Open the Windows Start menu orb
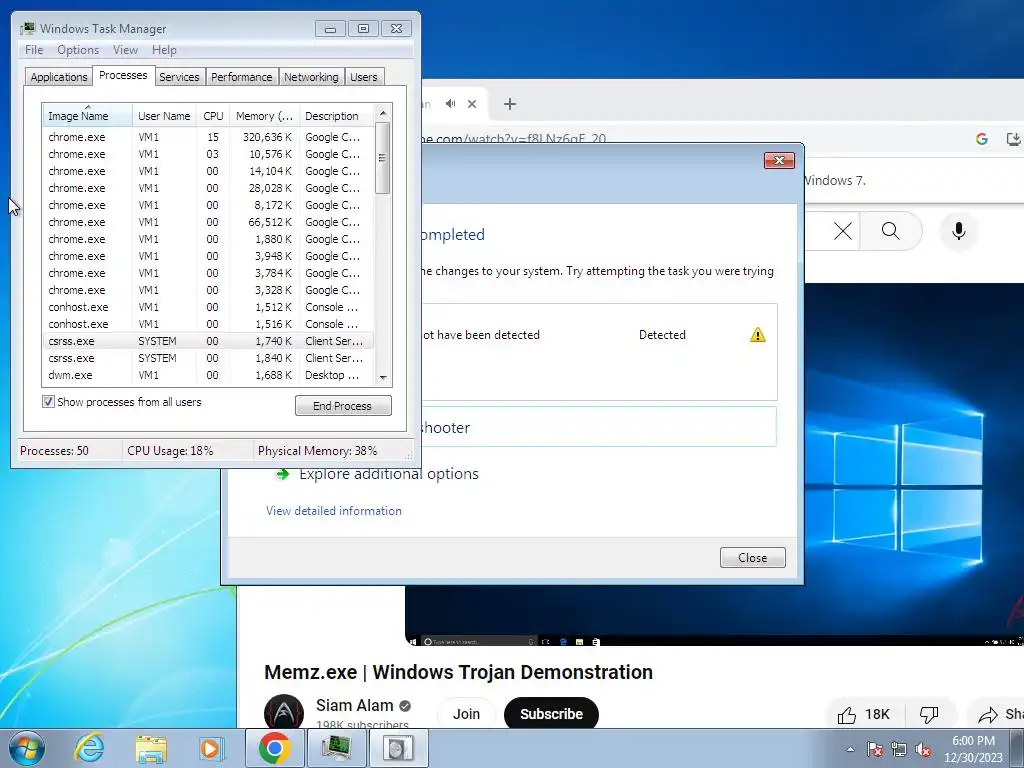This screenshot has width=1024, height=768. [x=27, y=748]
